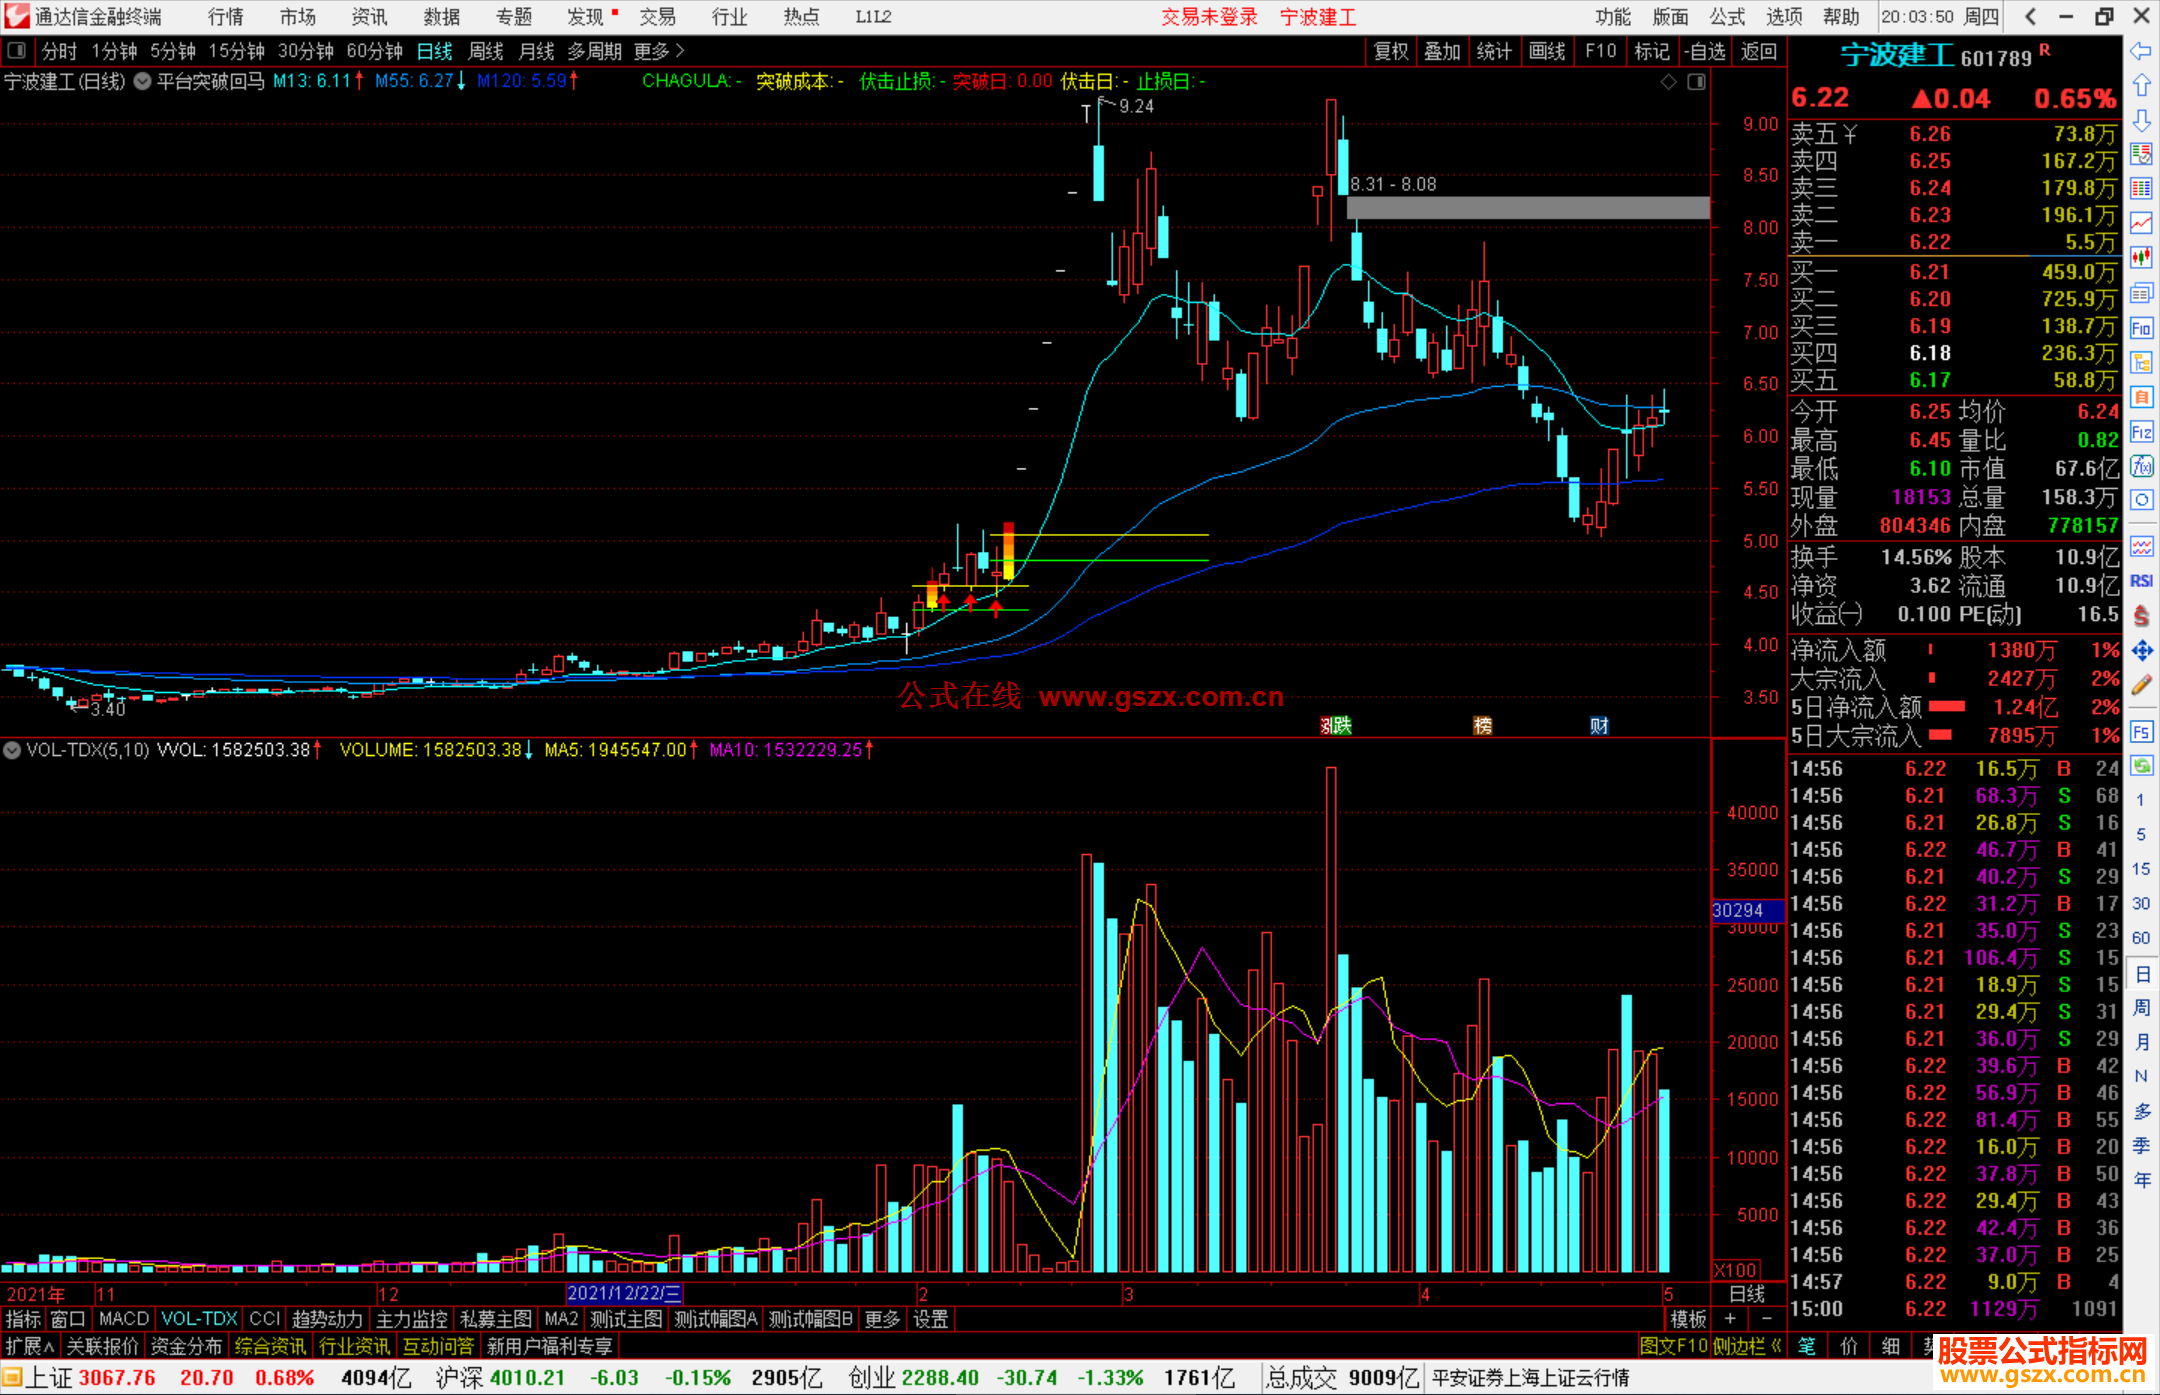Click the 财 marker on chart bottom
This screenshot has width=2160, height=1395.
pyautogui.click(x=1599, y=726)
